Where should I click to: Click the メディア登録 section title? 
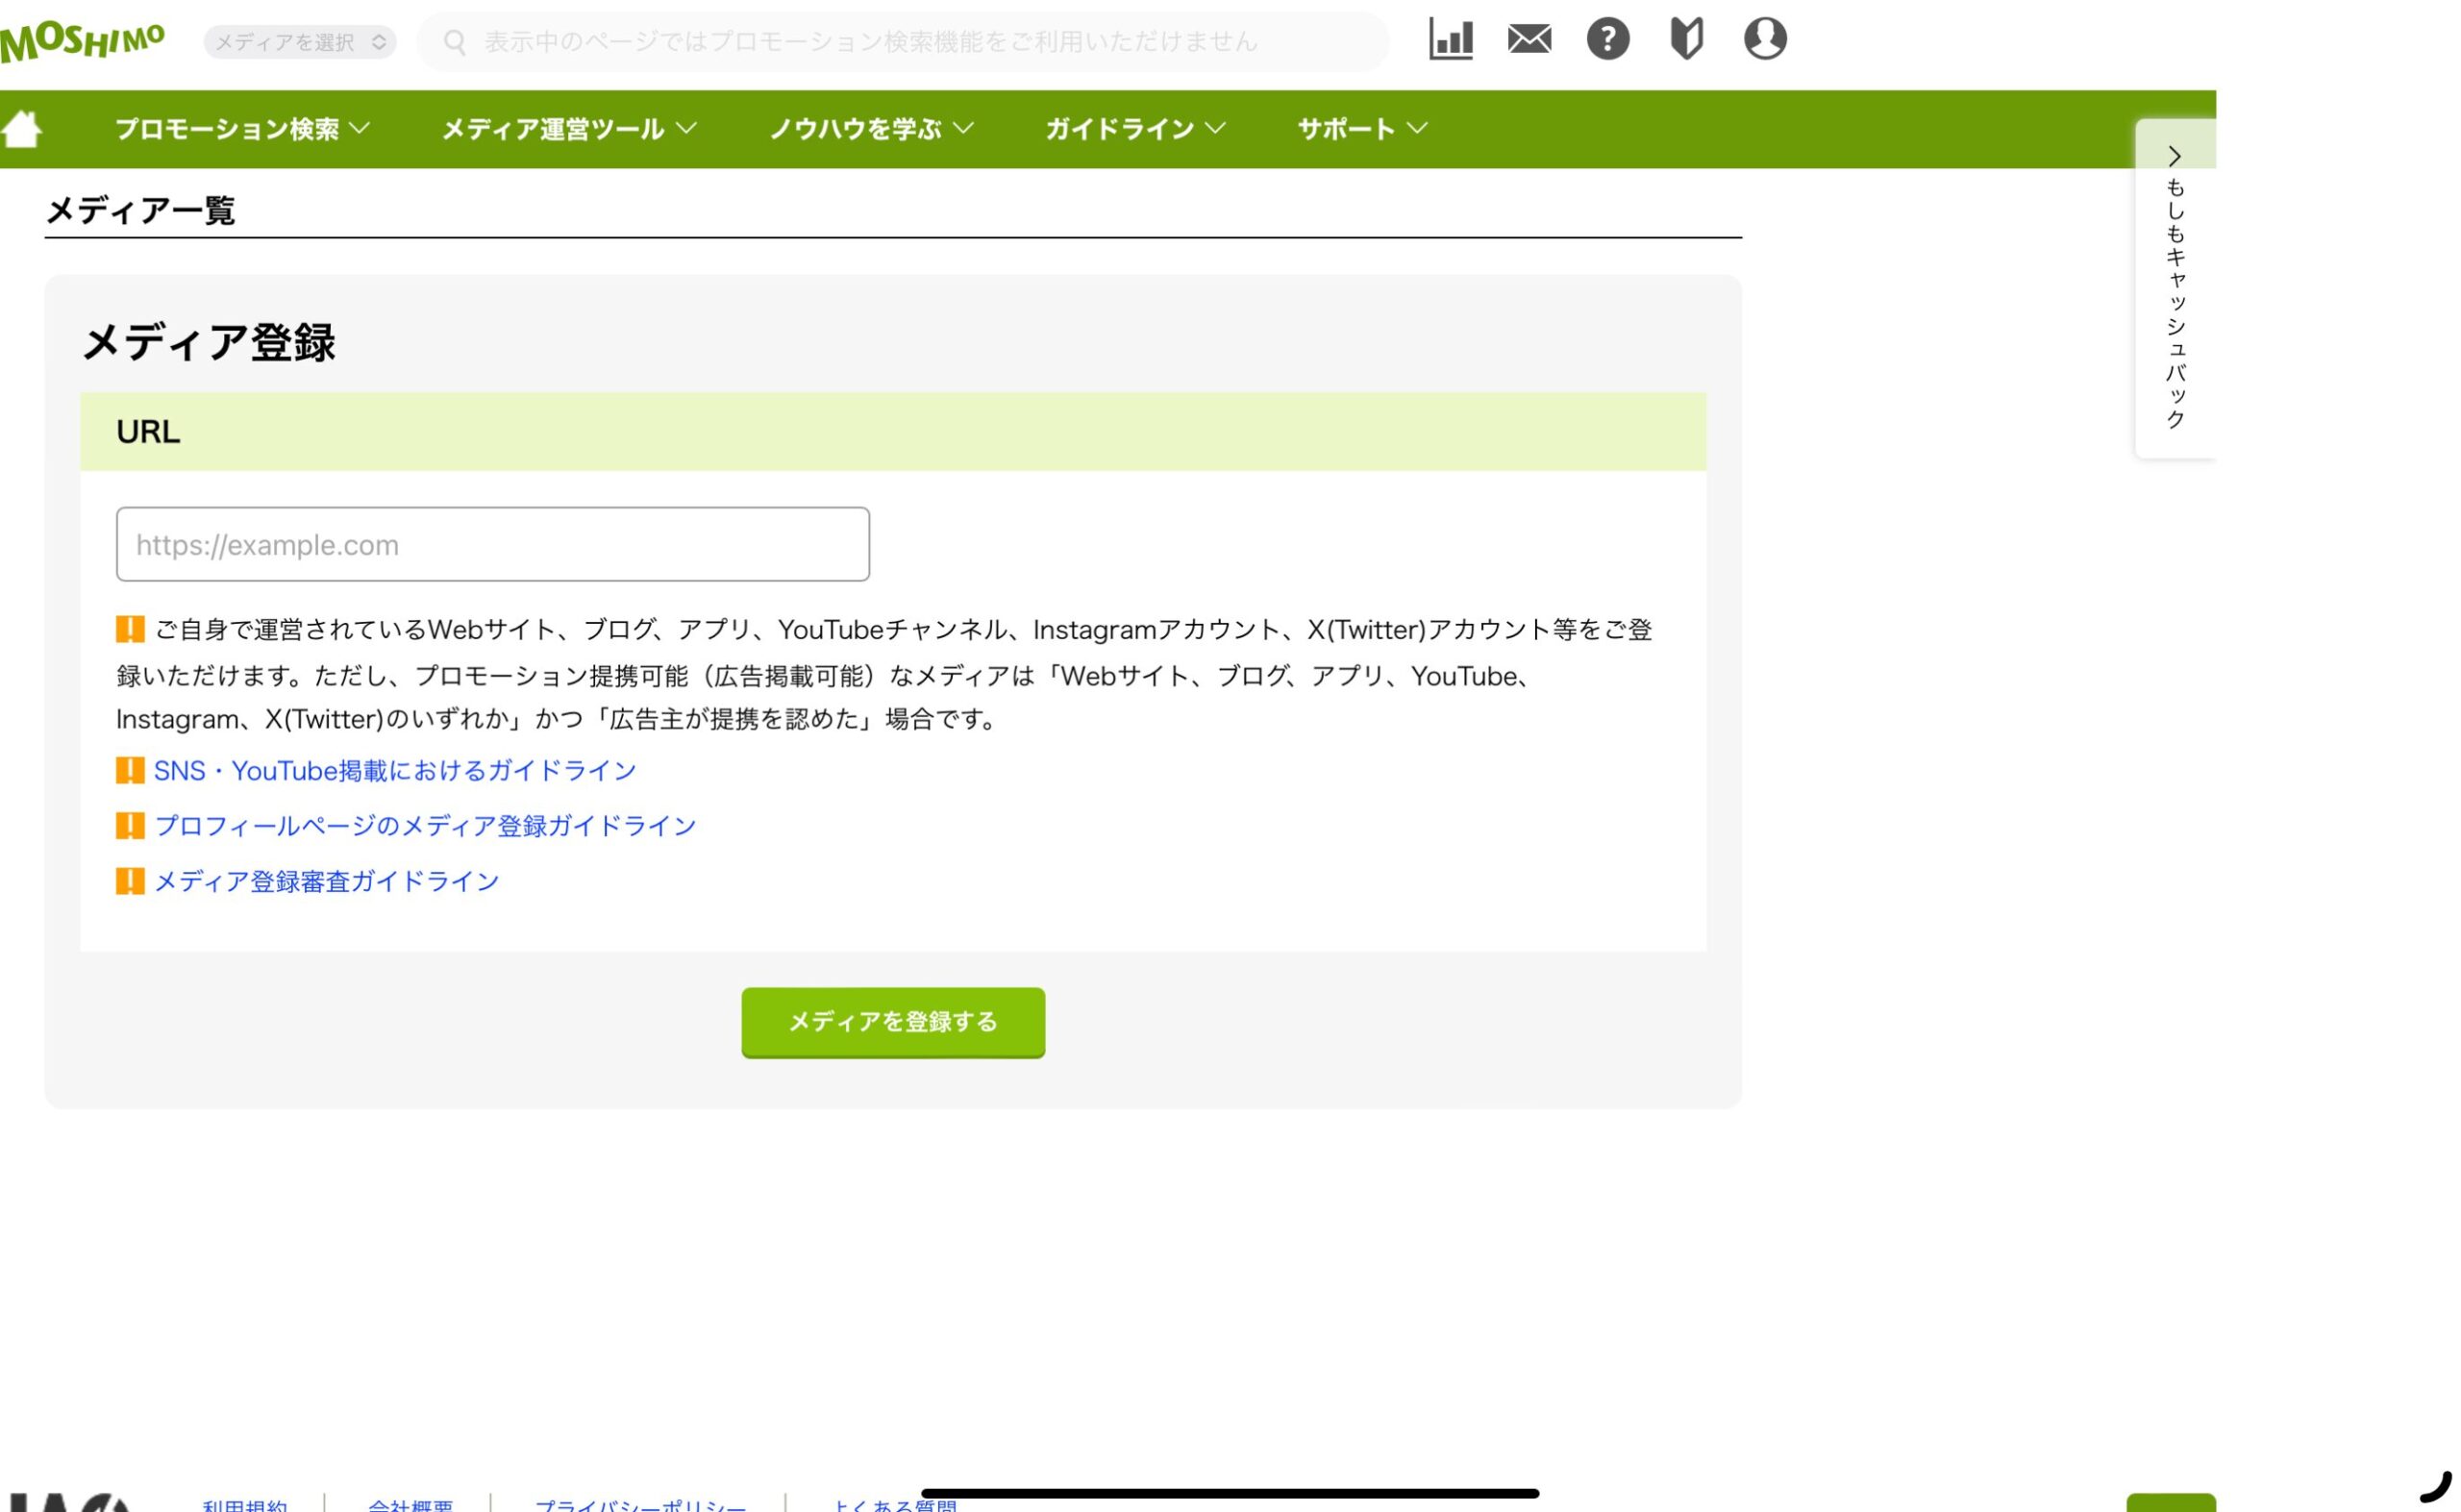tap(208, 342)
